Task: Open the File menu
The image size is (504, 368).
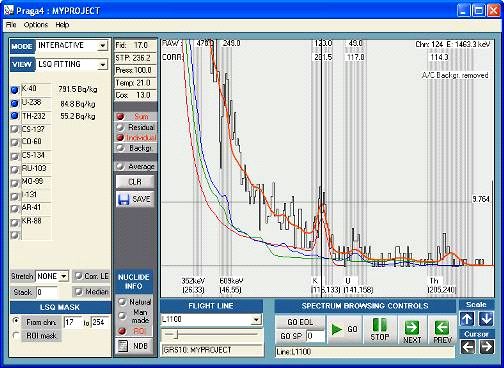Action: (11, 25)
